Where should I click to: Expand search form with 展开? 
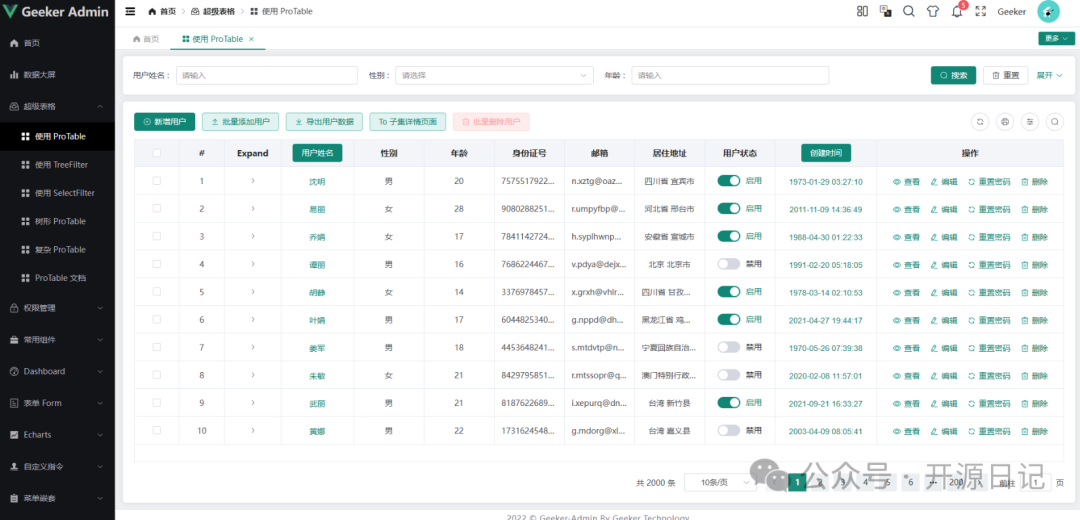[1050, 75]
